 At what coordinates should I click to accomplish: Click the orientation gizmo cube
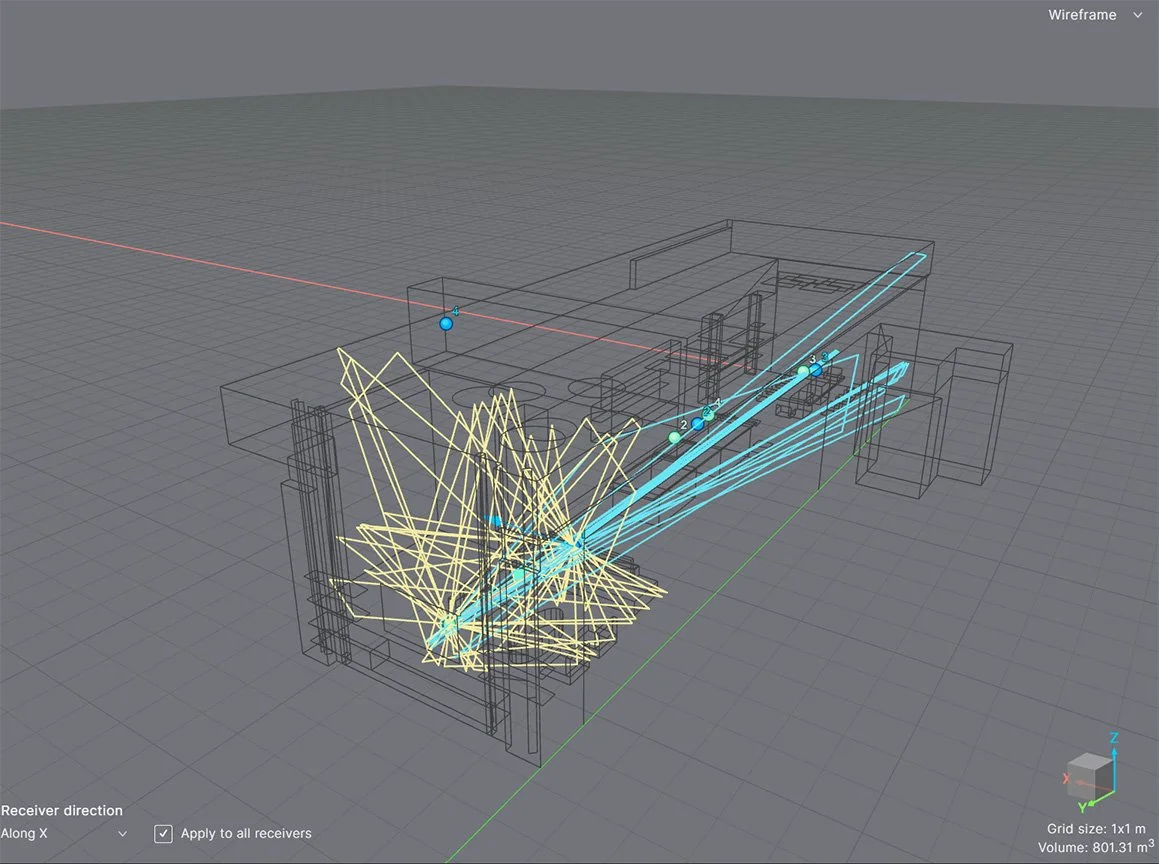point(1089,774)
